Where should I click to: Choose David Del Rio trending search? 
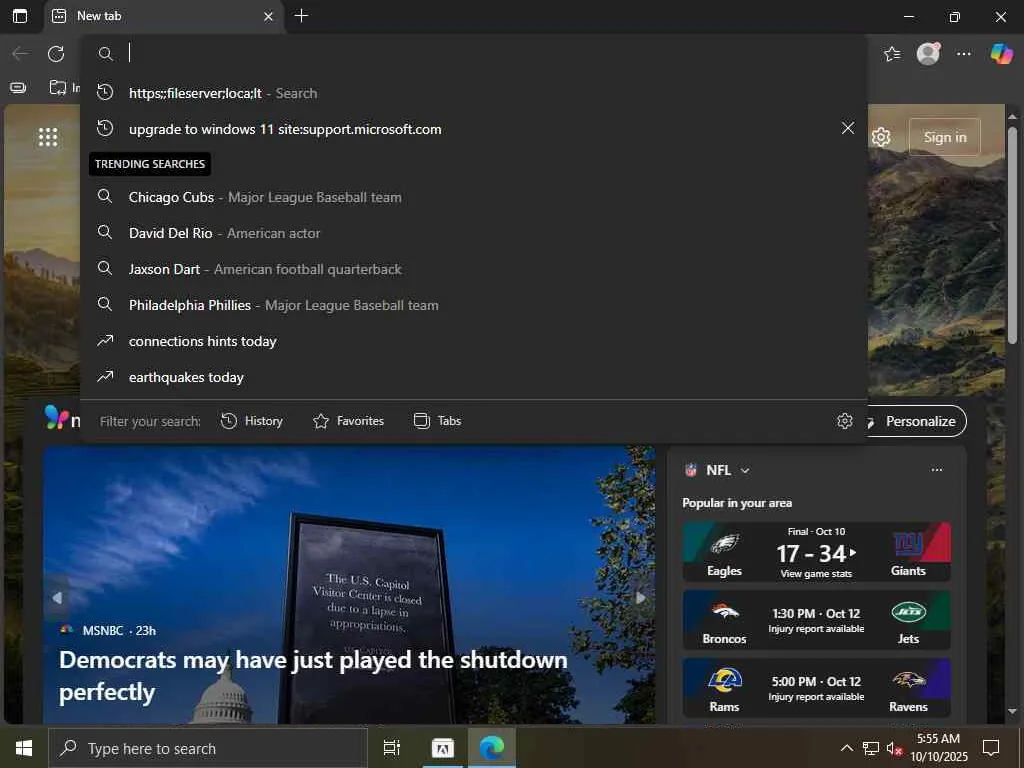474,233
